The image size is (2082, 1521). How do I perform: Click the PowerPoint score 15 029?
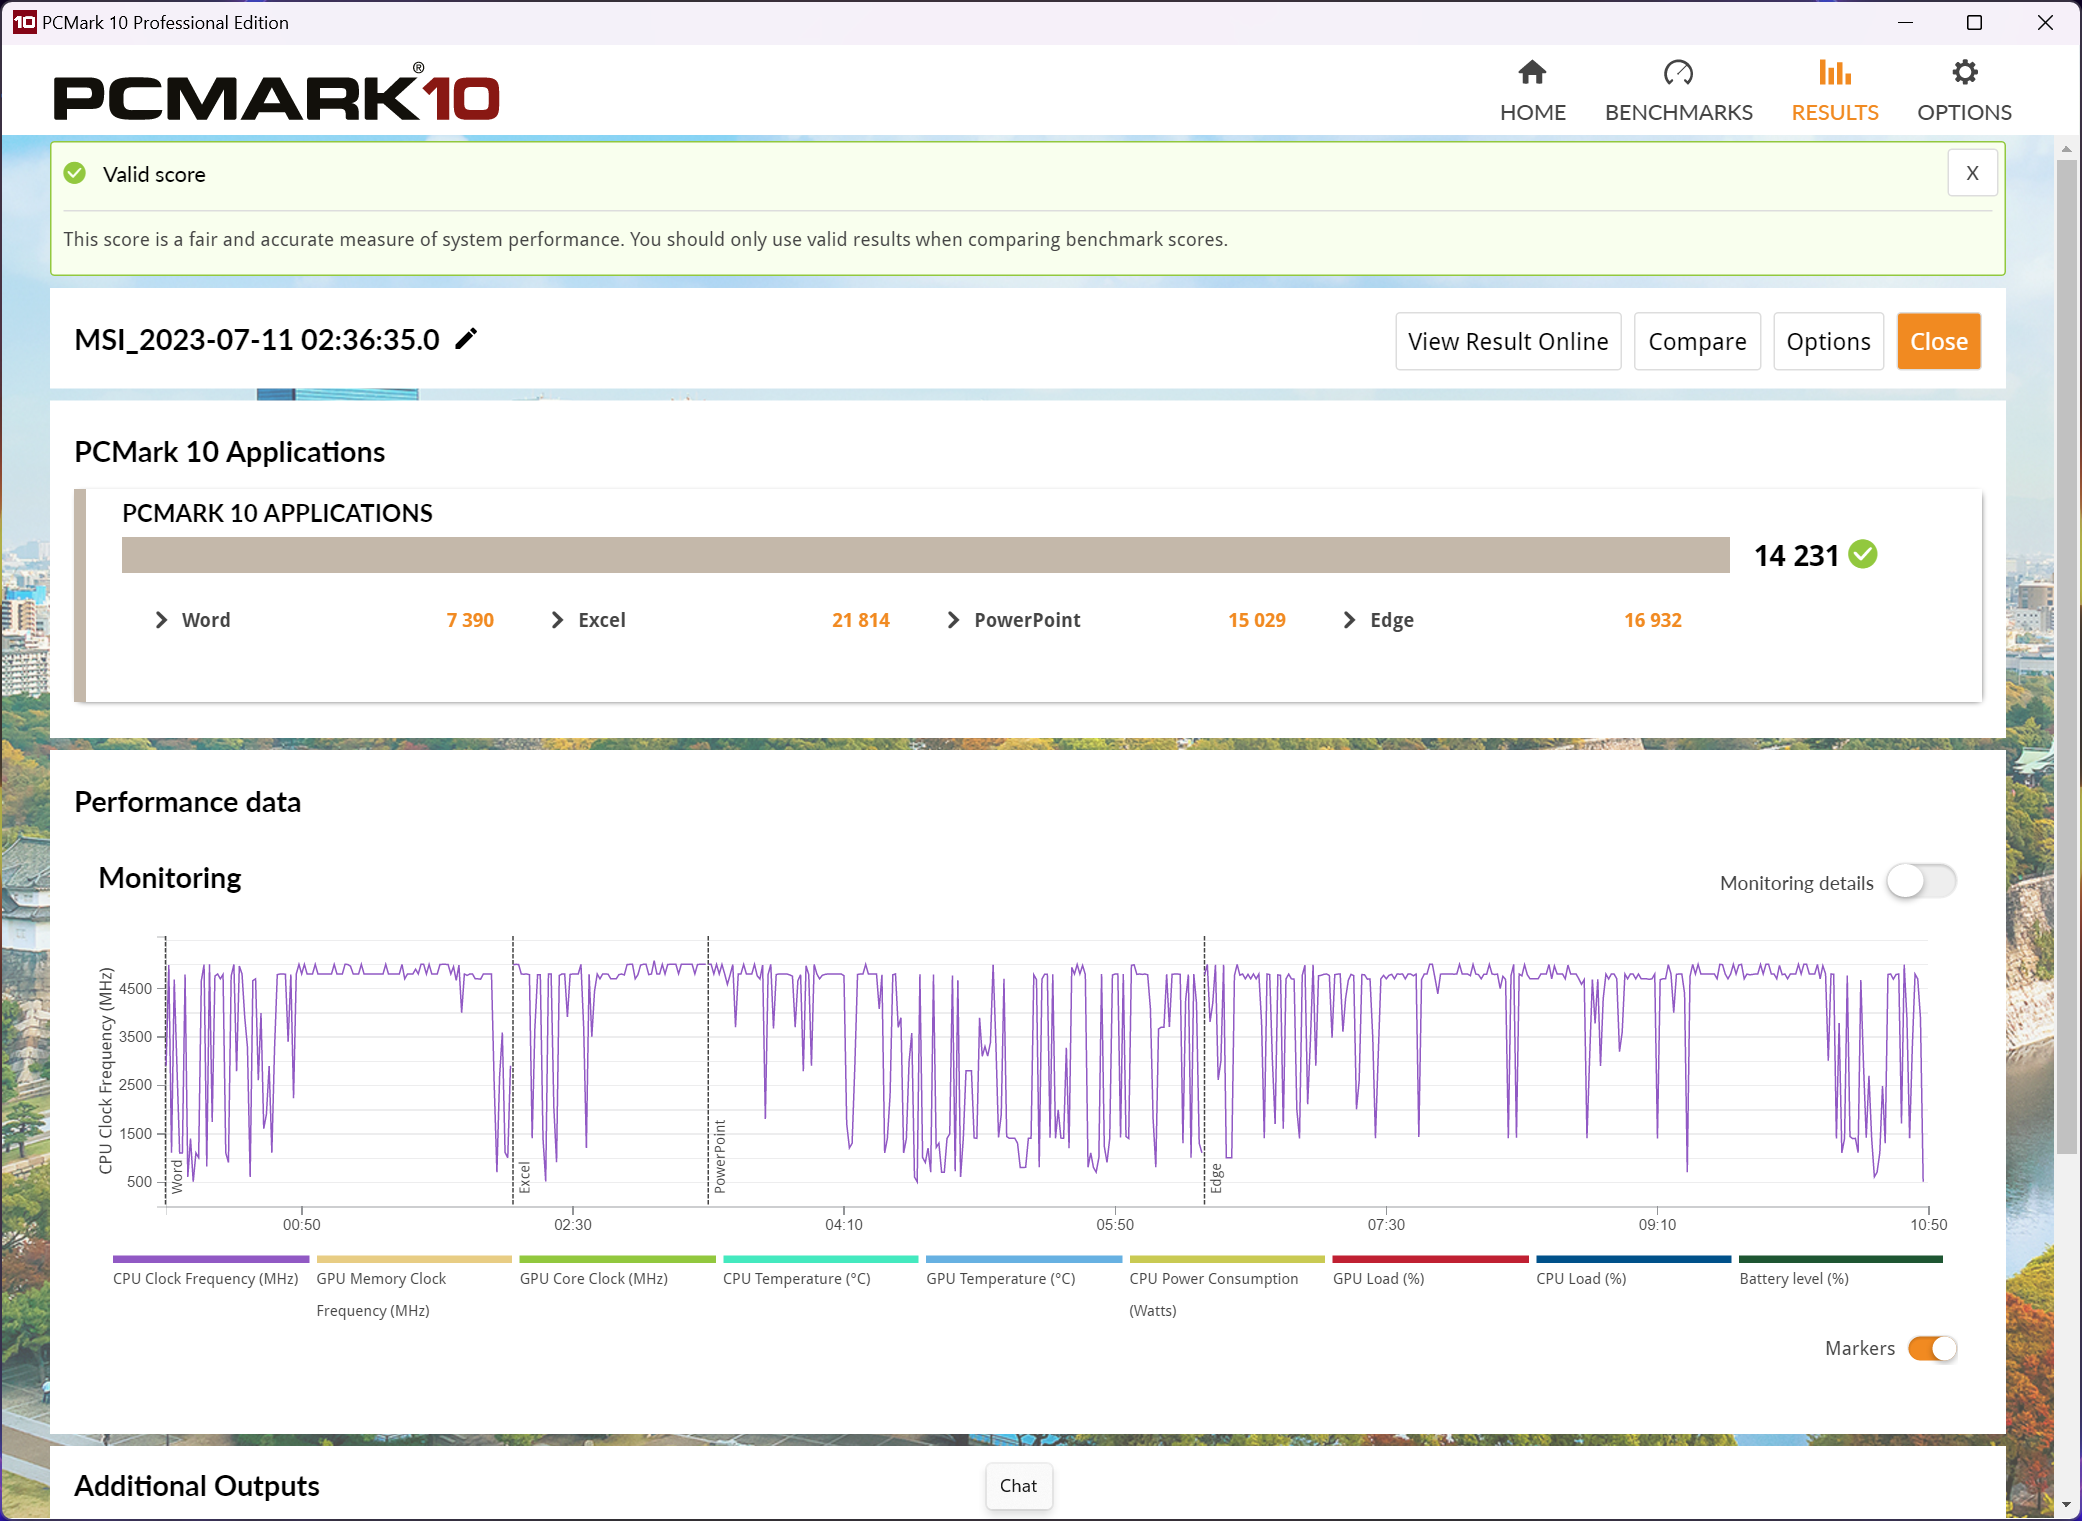1256,620
